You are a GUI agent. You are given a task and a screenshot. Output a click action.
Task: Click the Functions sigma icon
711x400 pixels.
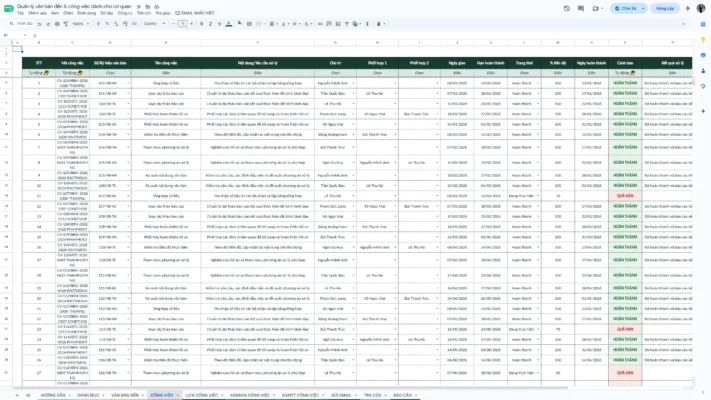point(367,24)
